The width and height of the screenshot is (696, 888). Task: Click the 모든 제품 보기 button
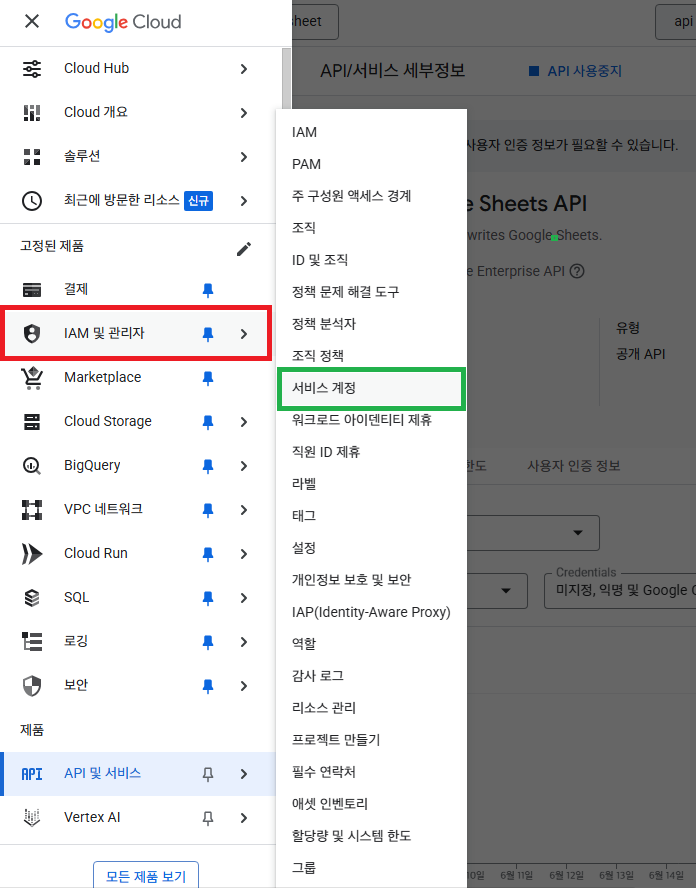(x=146, y=876)
